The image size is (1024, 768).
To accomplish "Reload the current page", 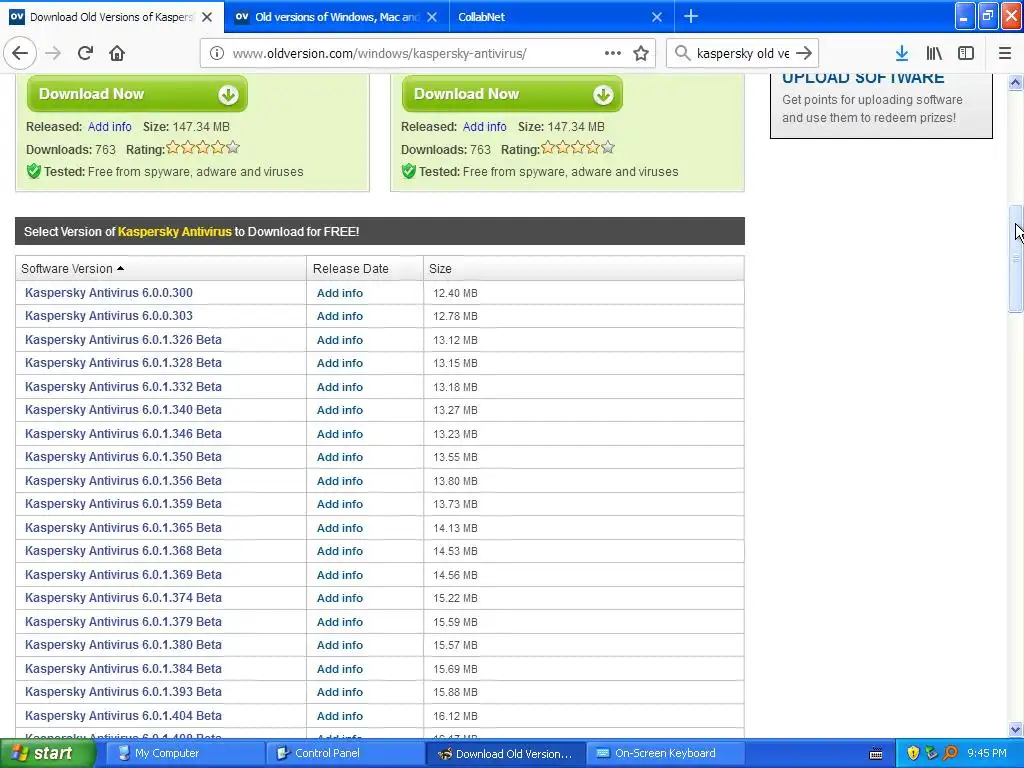I will (86, 53).
